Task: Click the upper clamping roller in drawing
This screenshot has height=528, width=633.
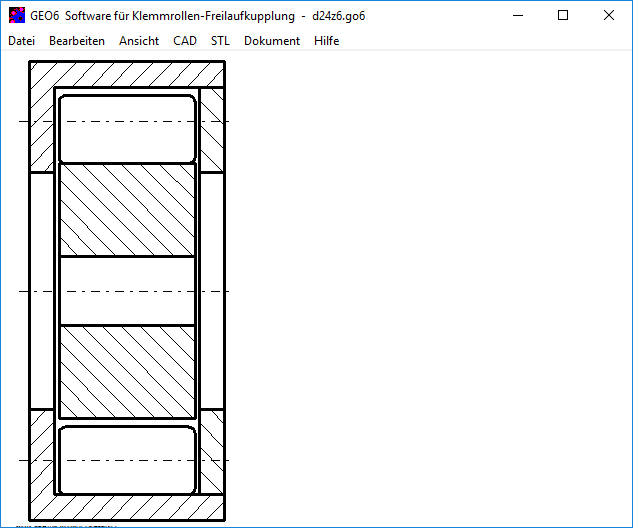Action: [127, 129]
